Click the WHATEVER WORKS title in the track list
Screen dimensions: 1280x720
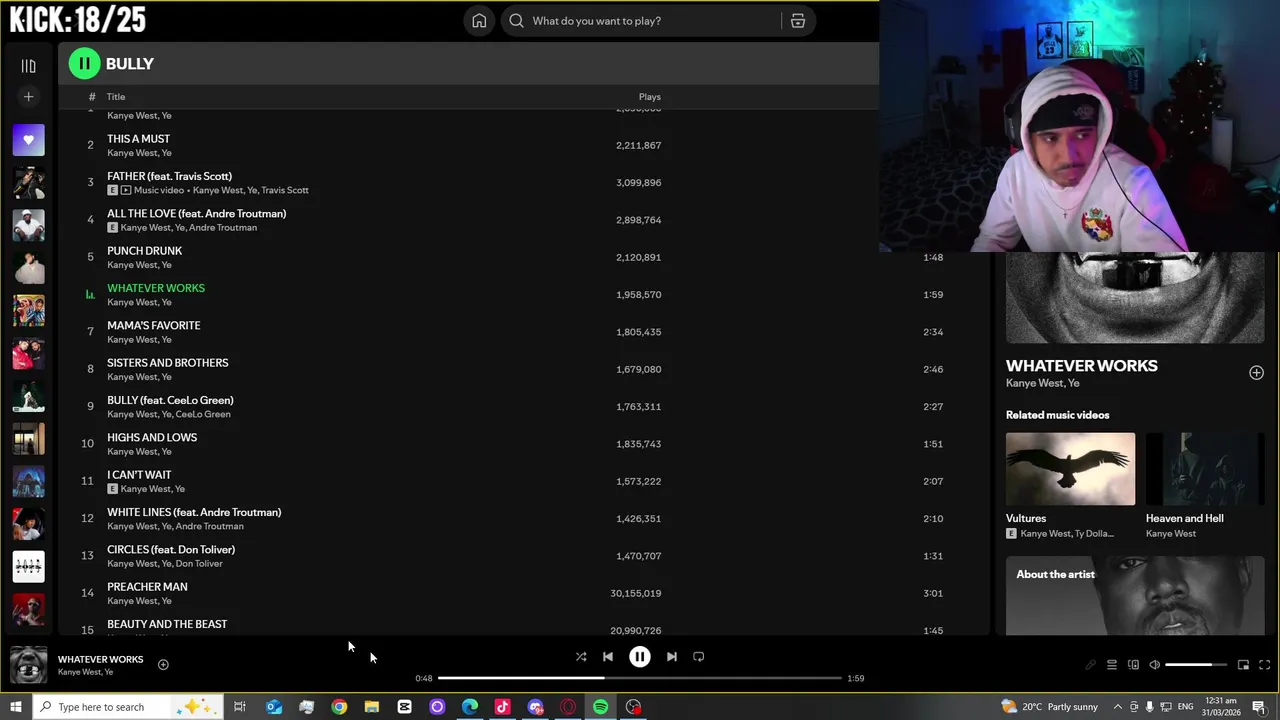pos(156,288)
